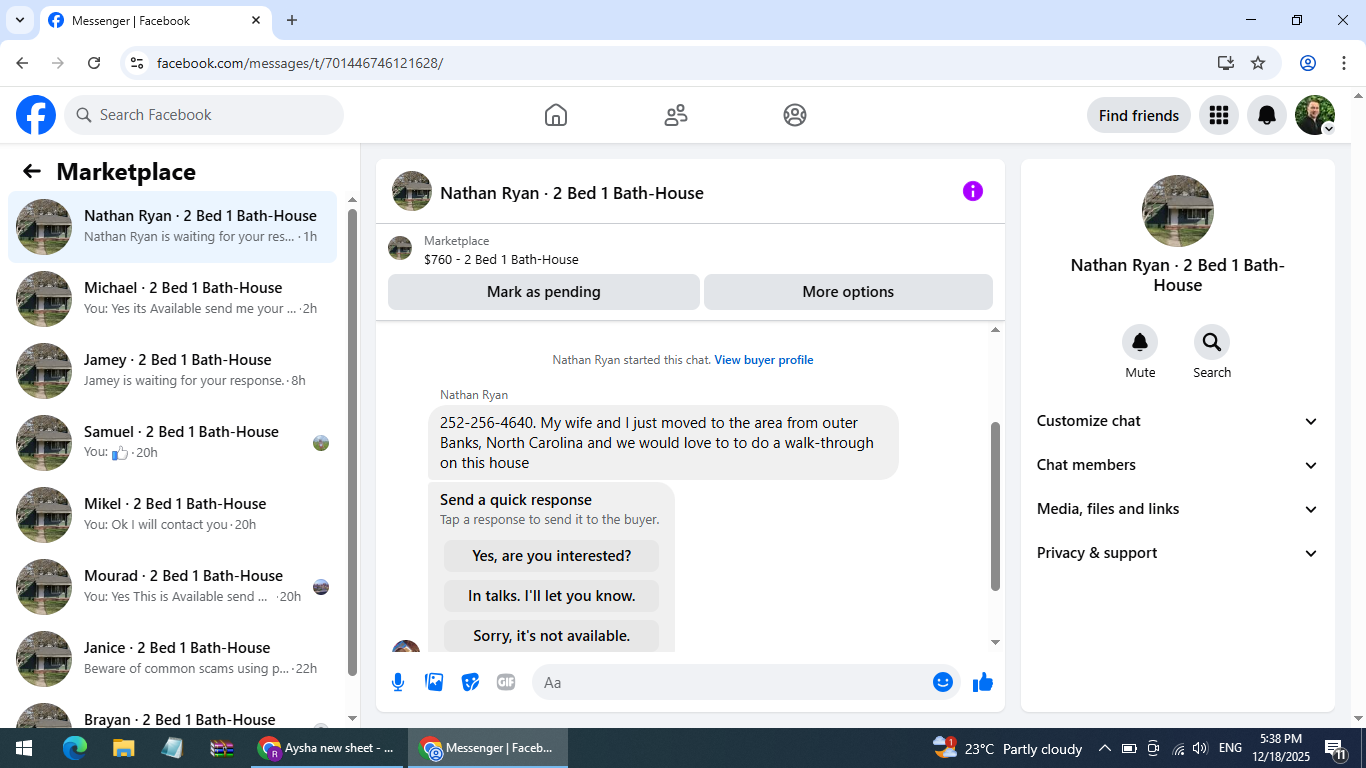Screen dimensions: 1366x768
Task: Click the house thumbnail in the right panel
Action: tap(1178, 211)
